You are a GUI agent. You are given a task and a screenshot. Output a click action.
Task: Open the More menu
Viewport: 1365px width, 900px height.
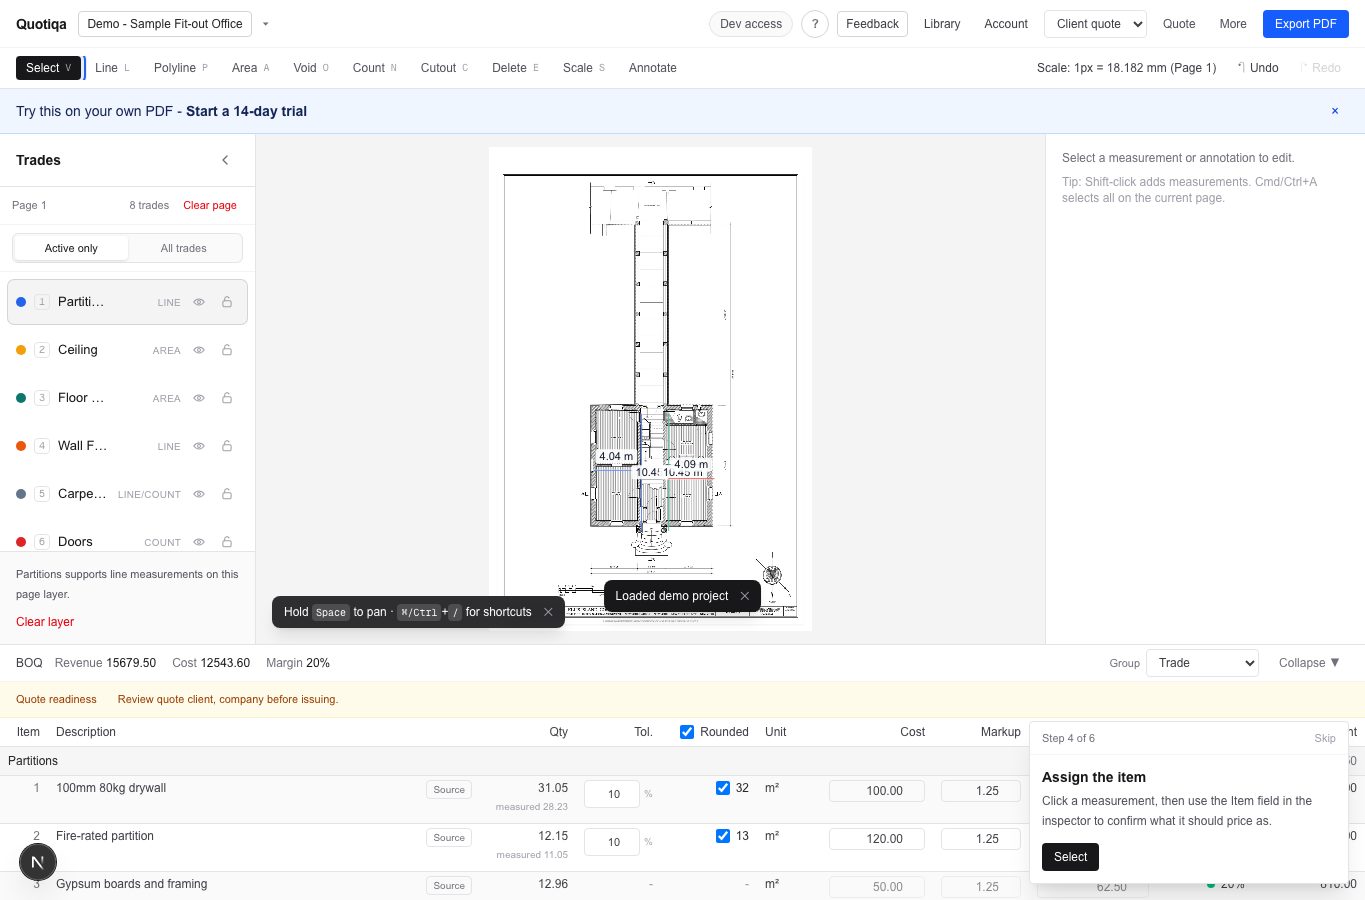tap(1233, 24)
